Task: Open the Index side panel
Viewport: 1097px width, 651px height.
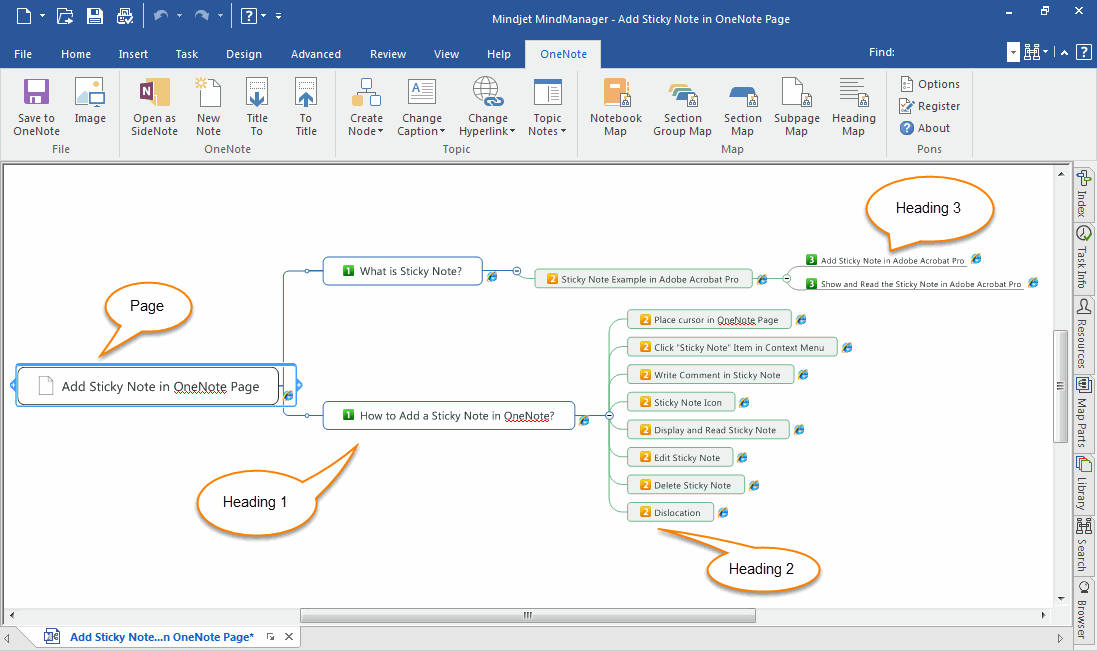Action: pyautogui.click(x=1083, y=194)
